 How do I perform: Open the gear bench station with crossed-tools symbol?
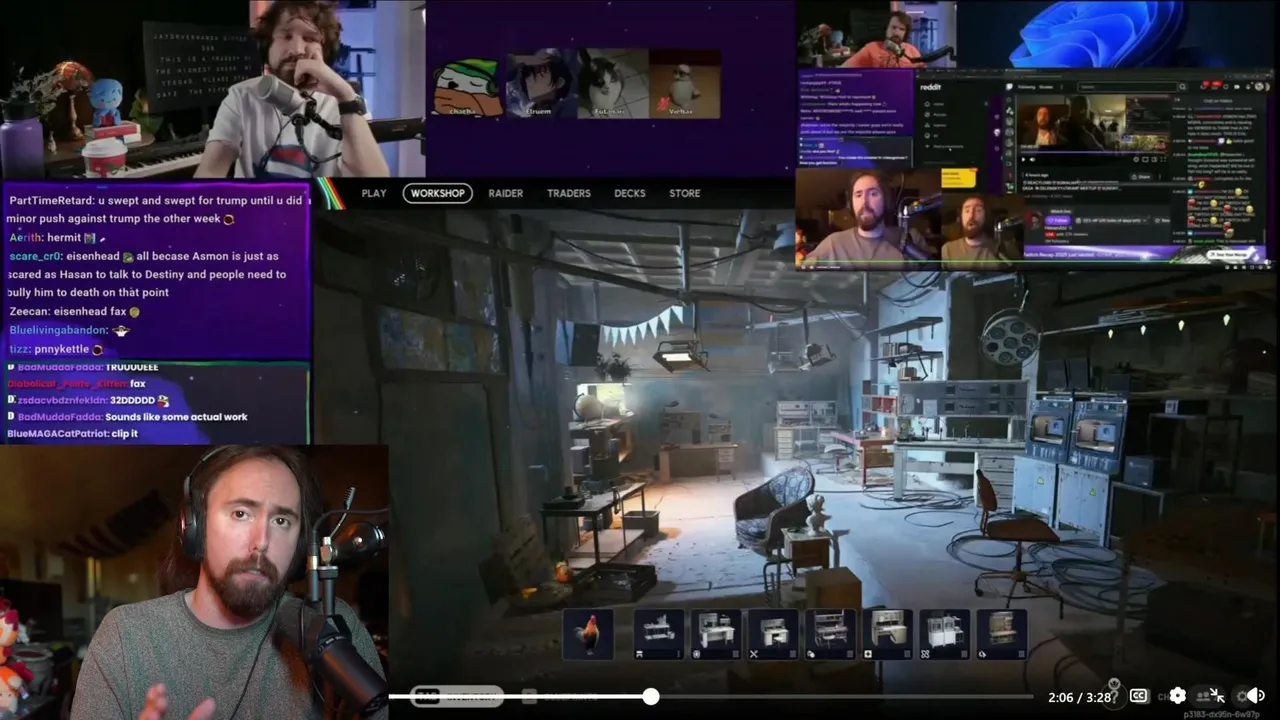(773, 634)
